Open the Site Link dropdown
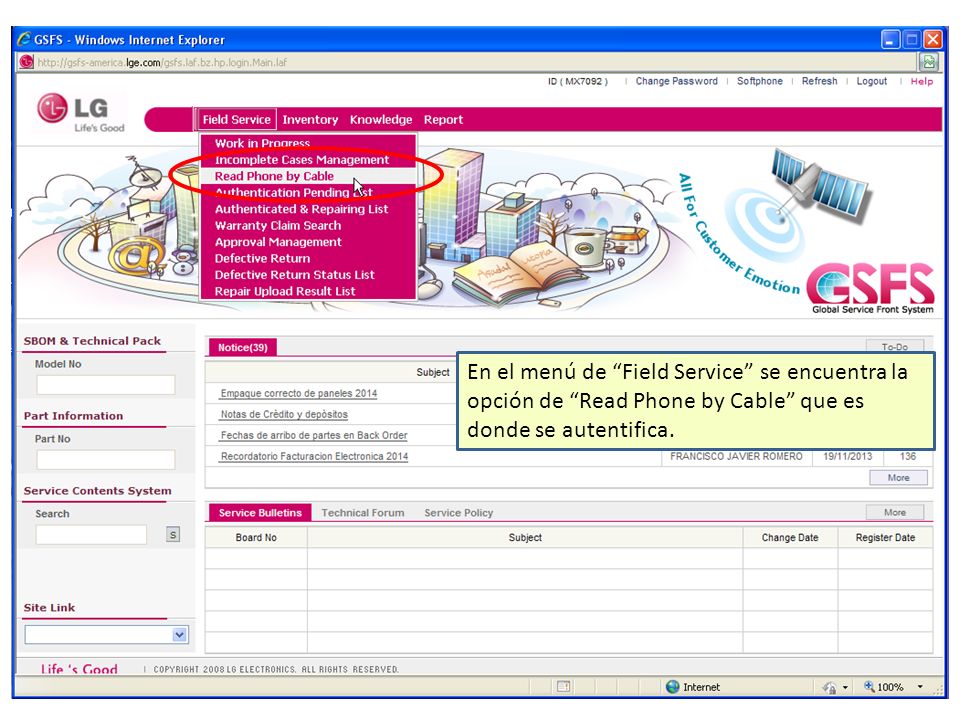Image resolution: width=960 pixels, height=720 pixels. [x=179, y=634]
